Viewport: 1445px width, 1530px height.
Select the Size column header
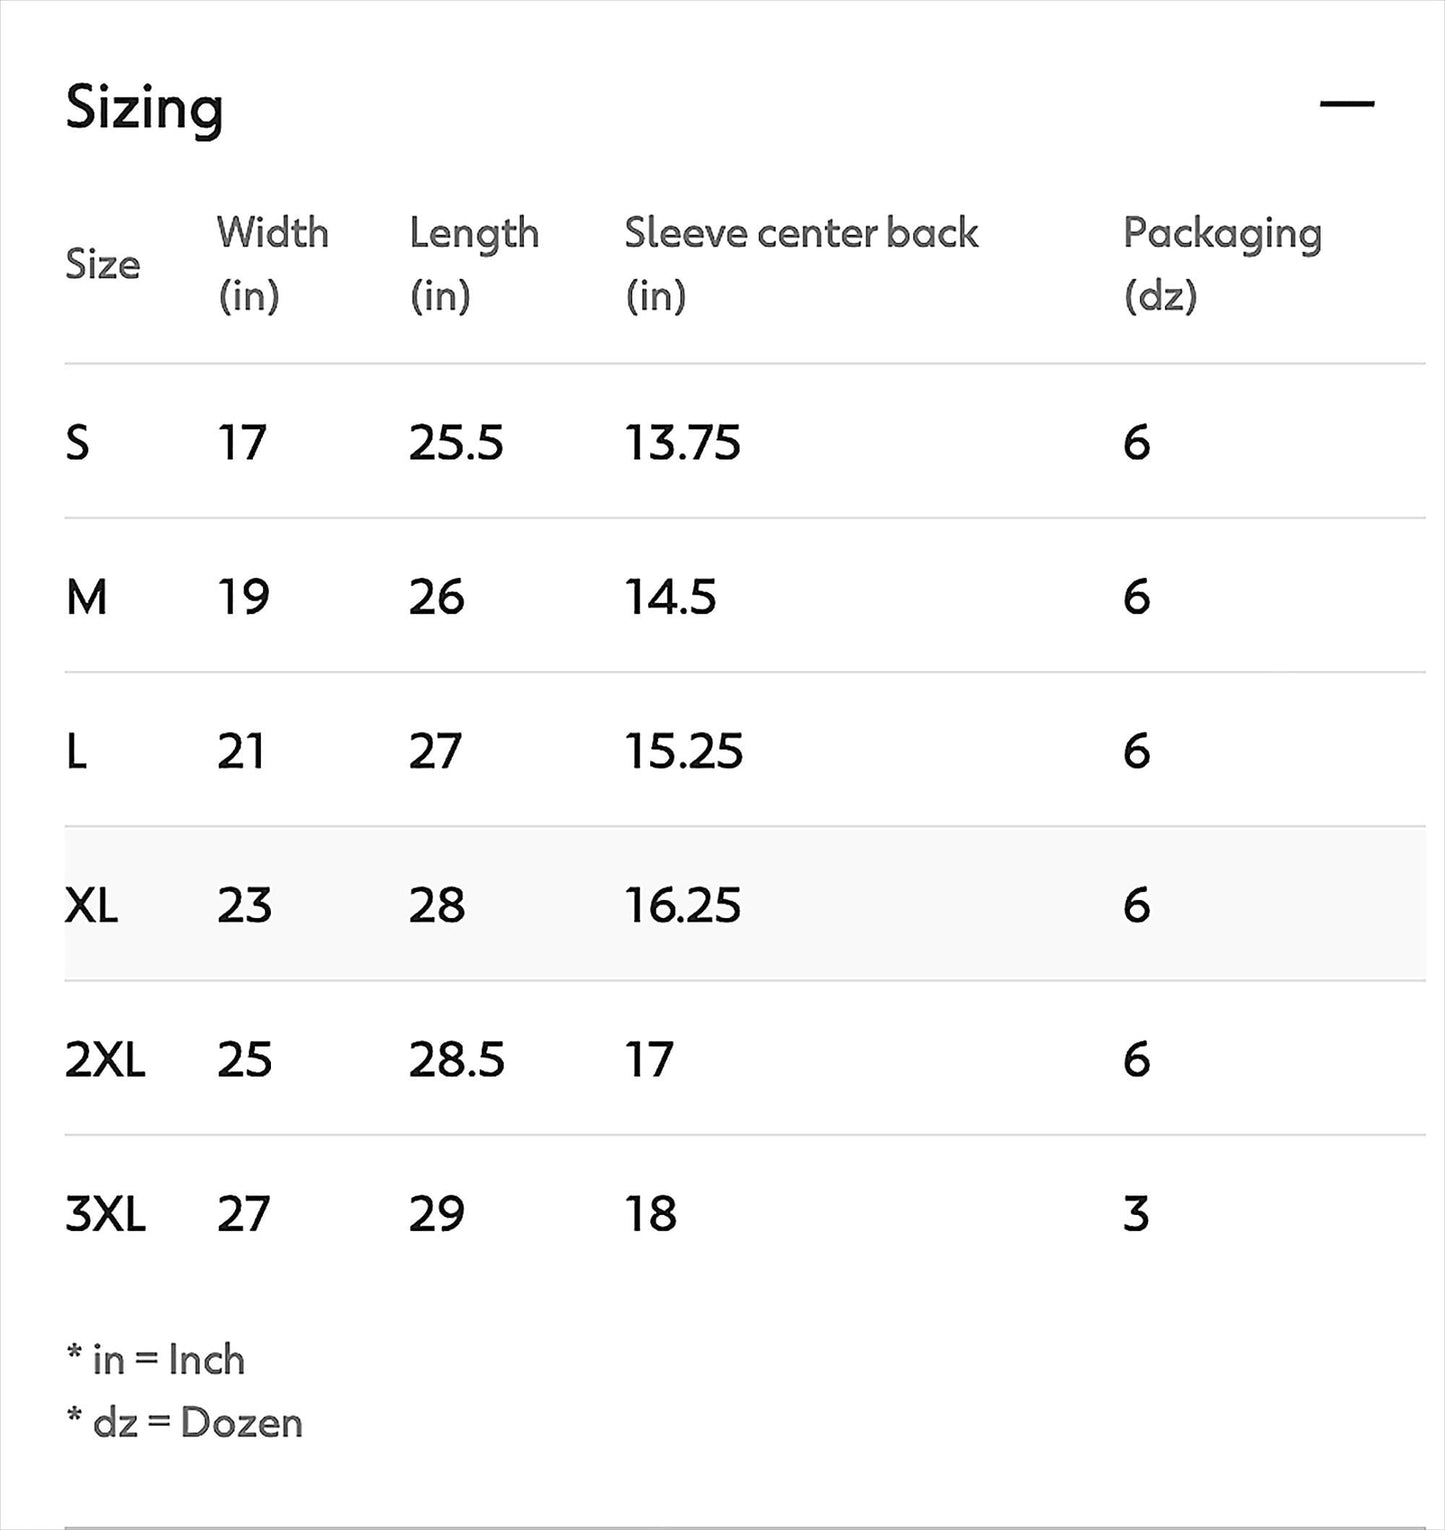(x=102, y=264)
